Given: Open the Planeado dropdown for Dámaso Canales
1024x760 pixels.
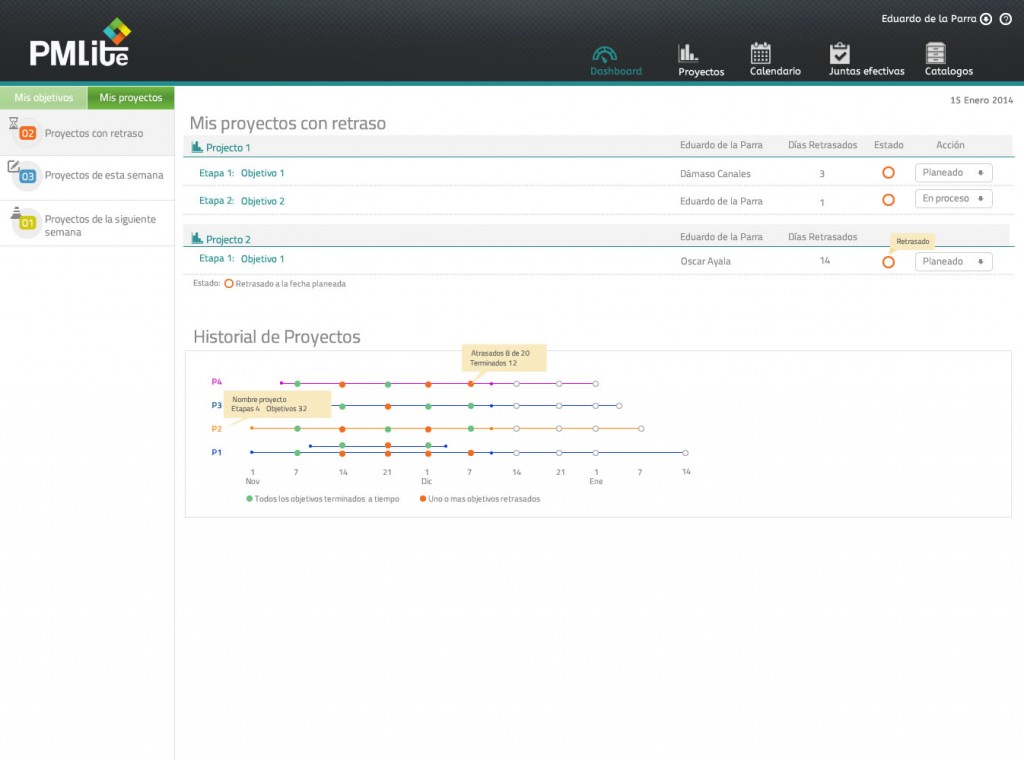Looking at the screenshot, I should 953,172.
